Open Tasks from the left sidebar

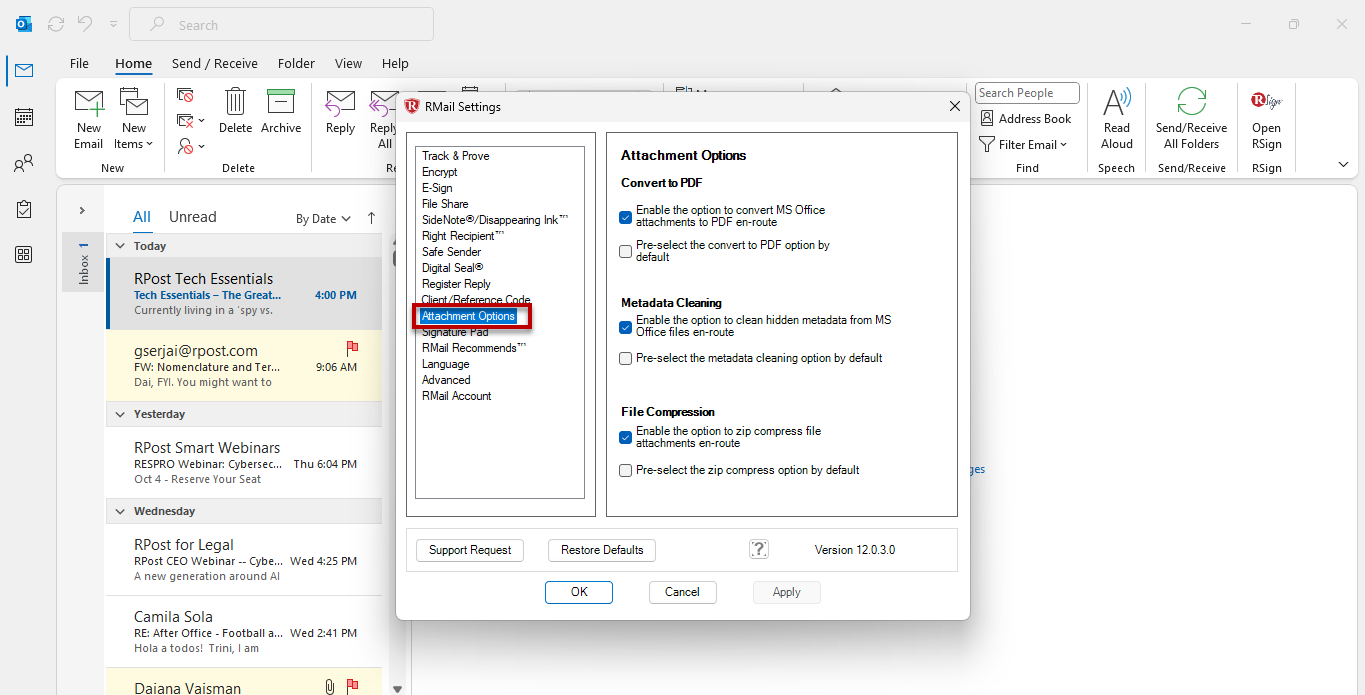click(x=23, y=209)
